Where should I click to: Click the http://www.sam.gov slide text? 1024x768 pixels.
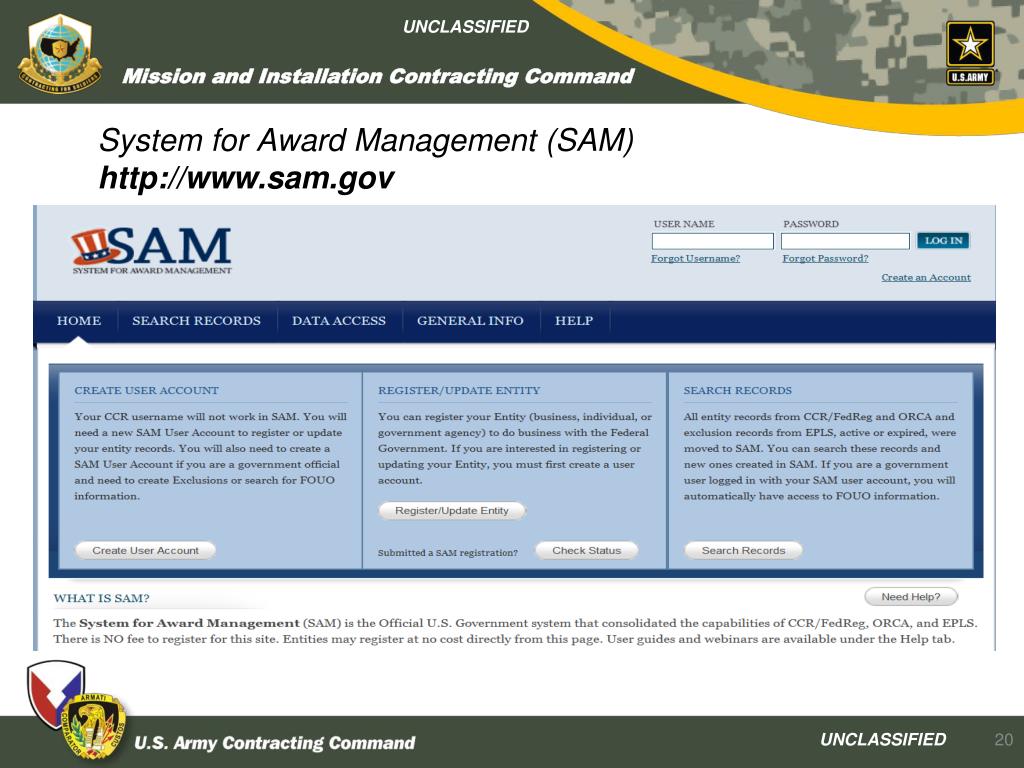(x=246, y=177)
